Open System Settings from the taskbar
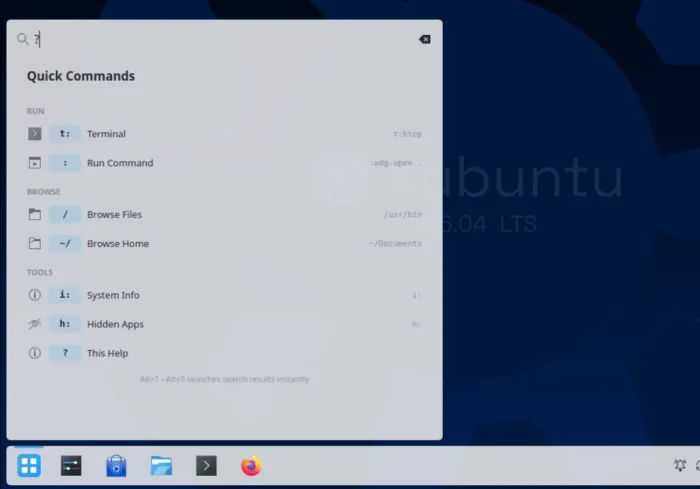 coord(71,466)
